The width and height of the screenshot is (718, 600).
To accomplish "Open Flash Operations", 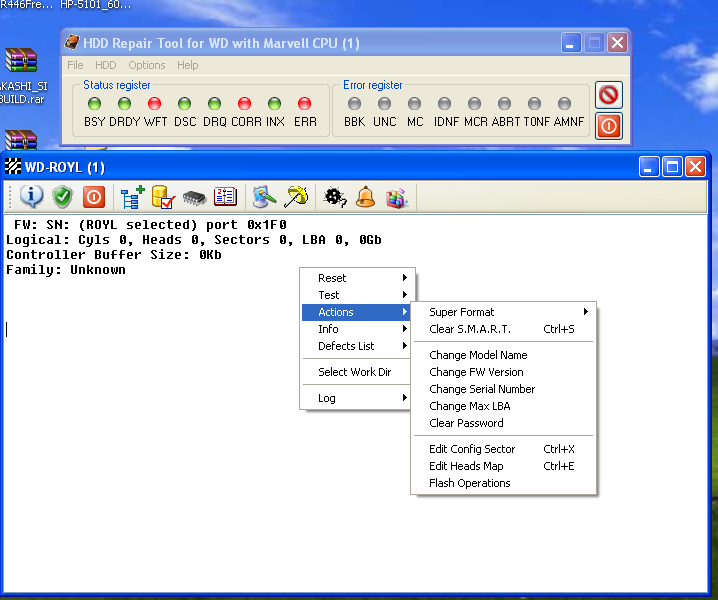I will (503, 483).
